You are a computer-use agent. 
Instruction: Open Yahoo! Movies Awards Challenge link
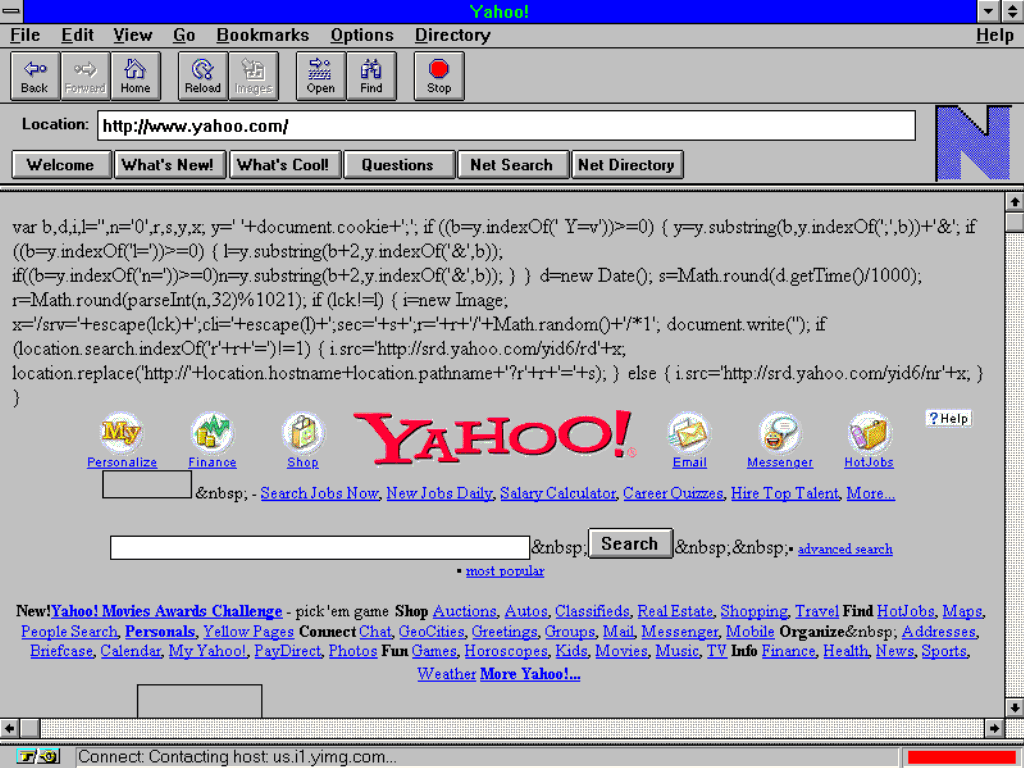click(167, 611)
